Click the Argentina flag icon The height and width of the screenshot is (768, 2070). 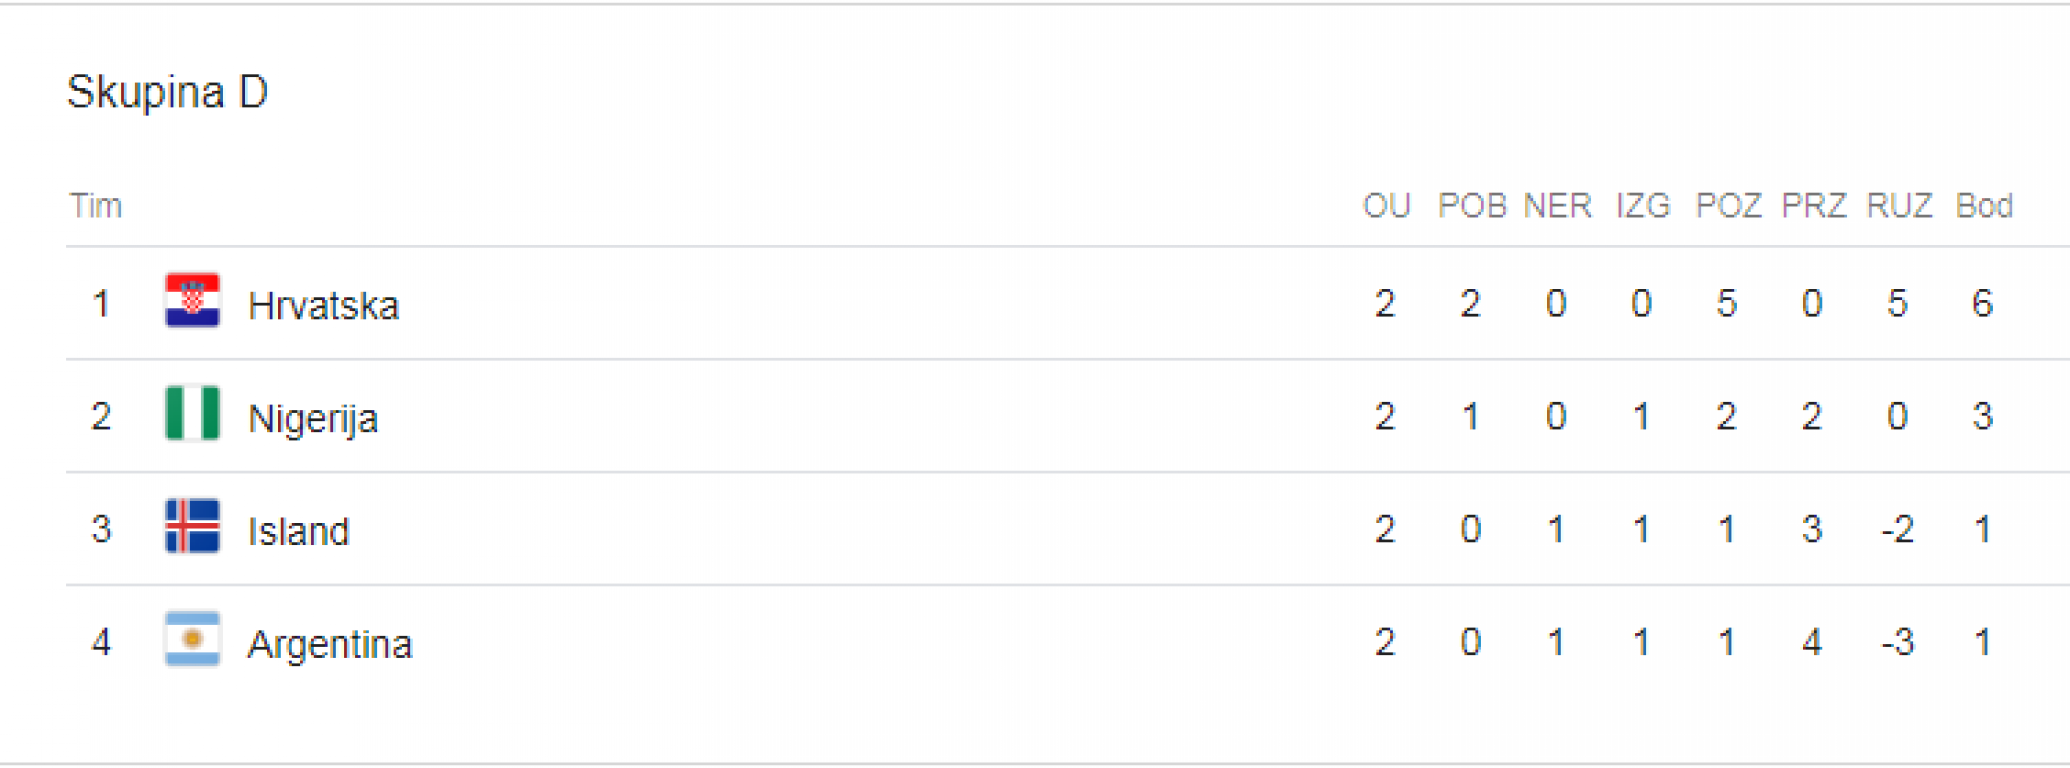point(192,639)
